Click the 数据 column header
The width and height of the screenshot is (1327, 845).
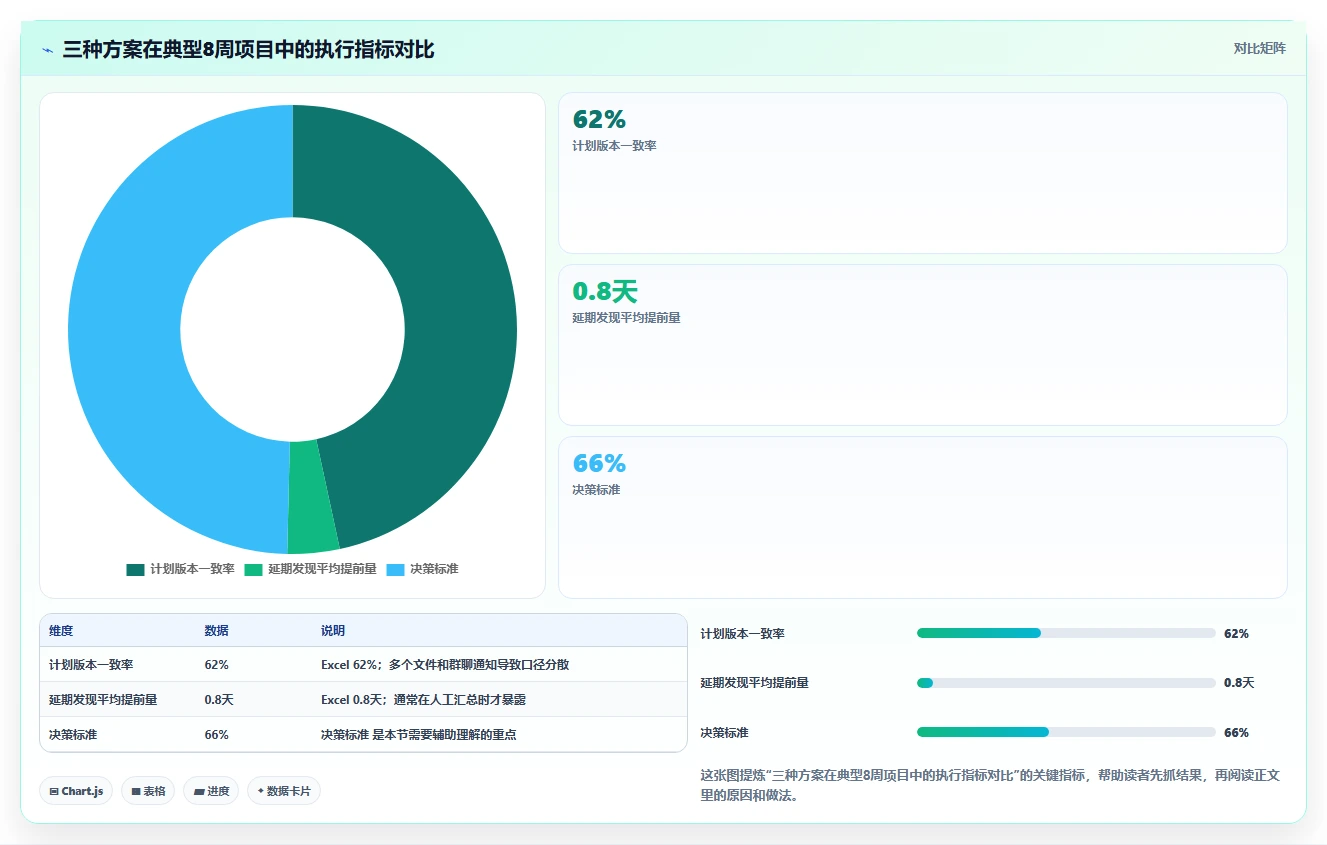217,631
